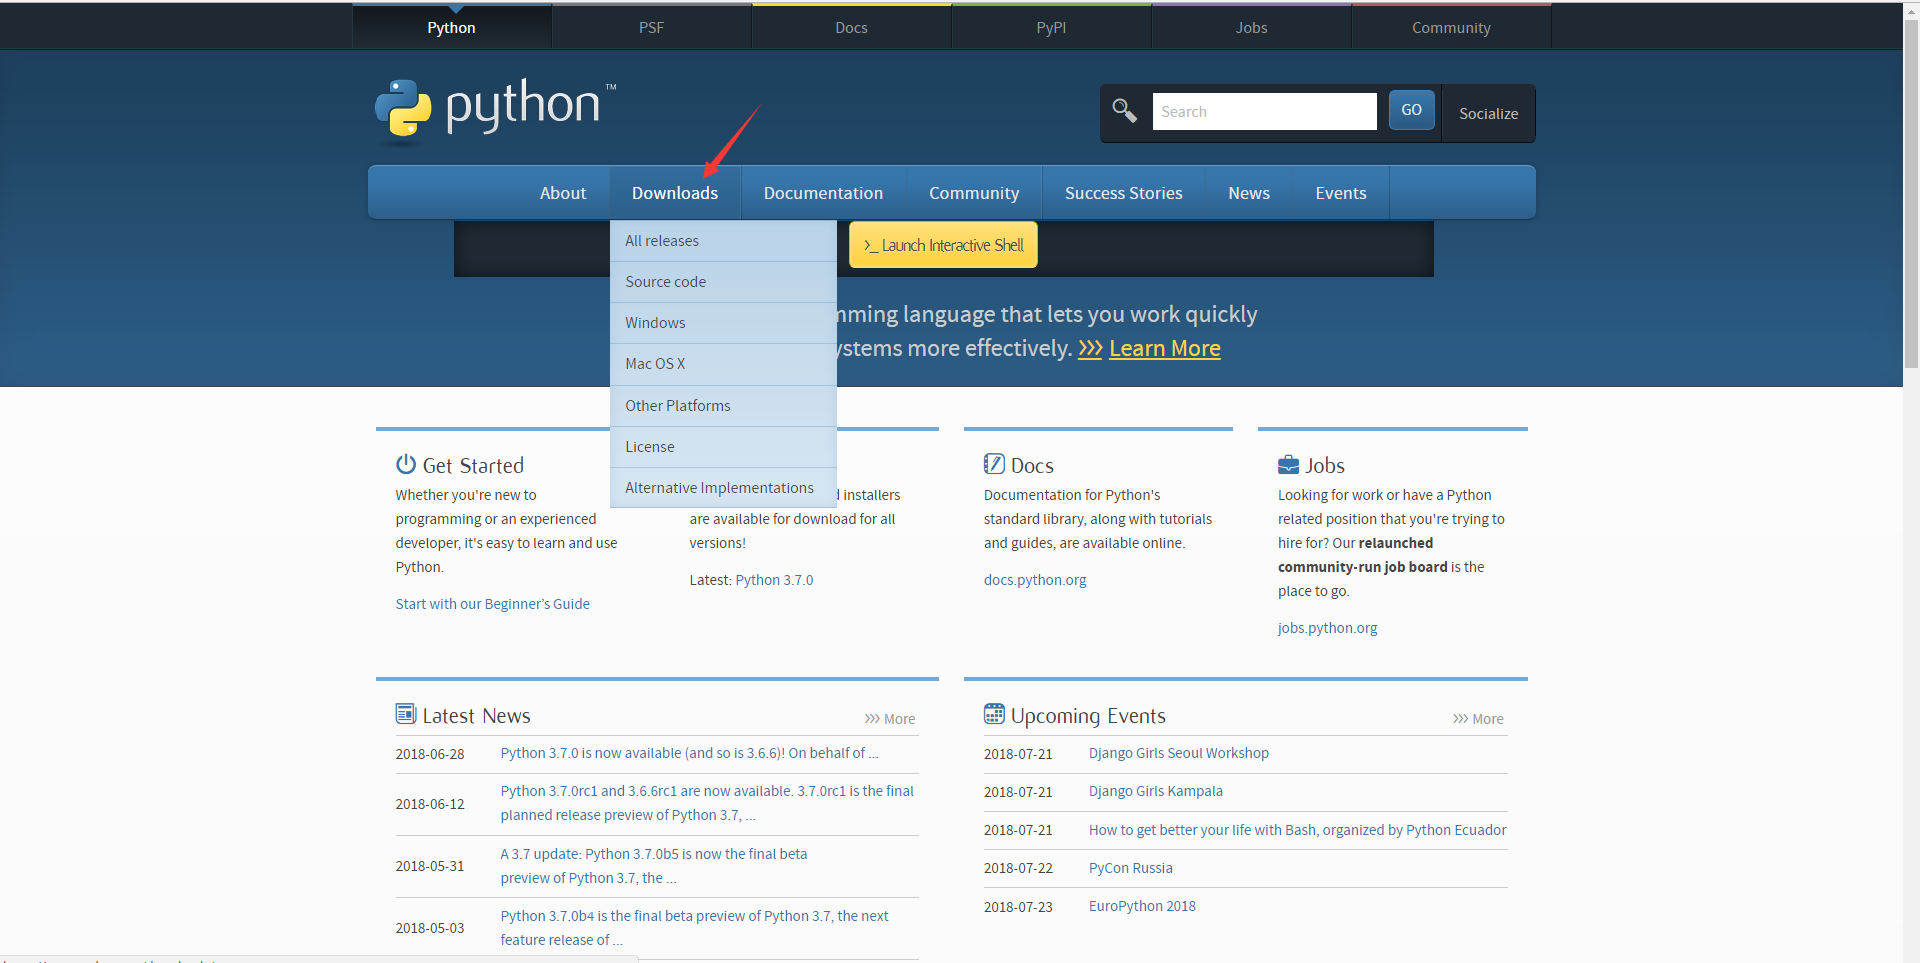Visit the docs.python.org link
Viewport: 1920px width, 963px height.
1035,580
